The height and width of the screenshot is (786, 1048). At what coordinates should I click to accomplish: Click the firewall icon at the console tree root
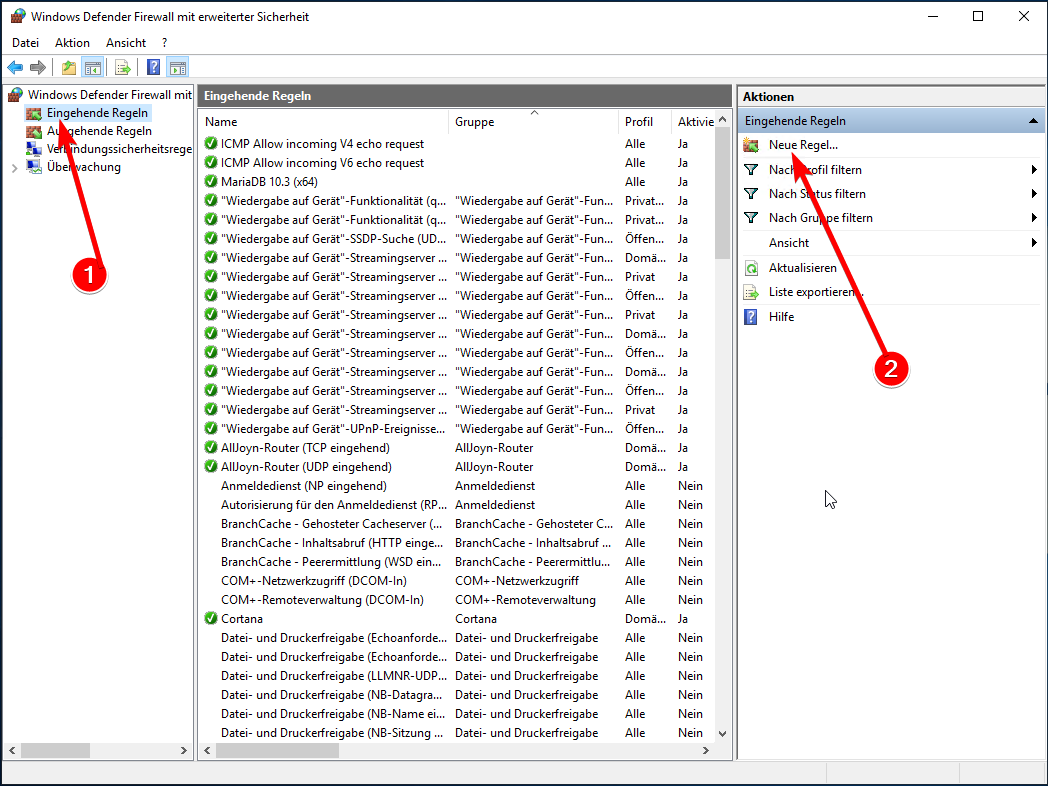(15, 95)
